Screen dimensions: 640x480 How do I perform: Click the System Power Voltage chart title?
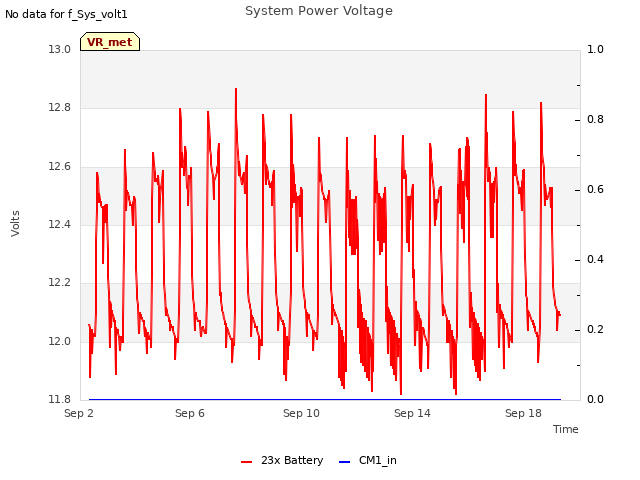point(319,11)
